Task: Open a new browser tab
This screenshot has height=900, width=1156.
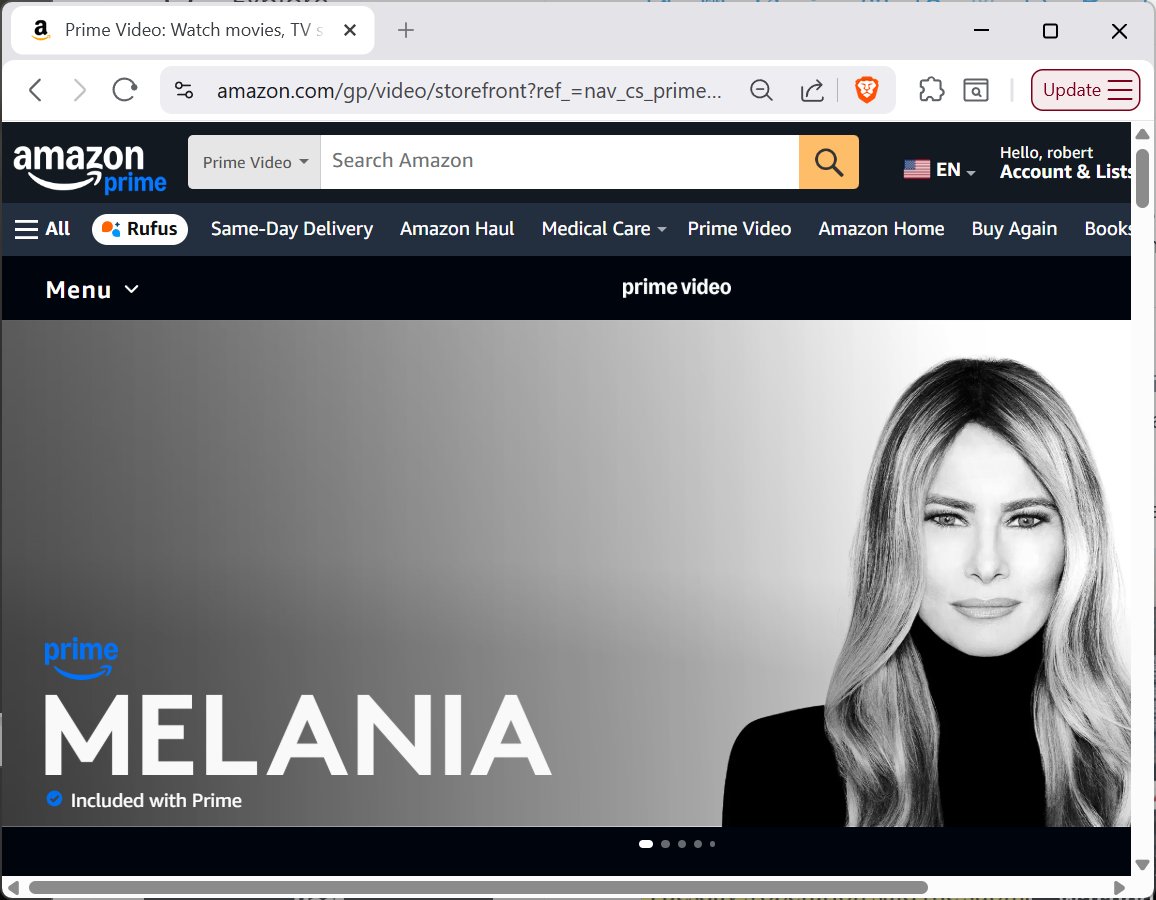Action: [405, 30]
